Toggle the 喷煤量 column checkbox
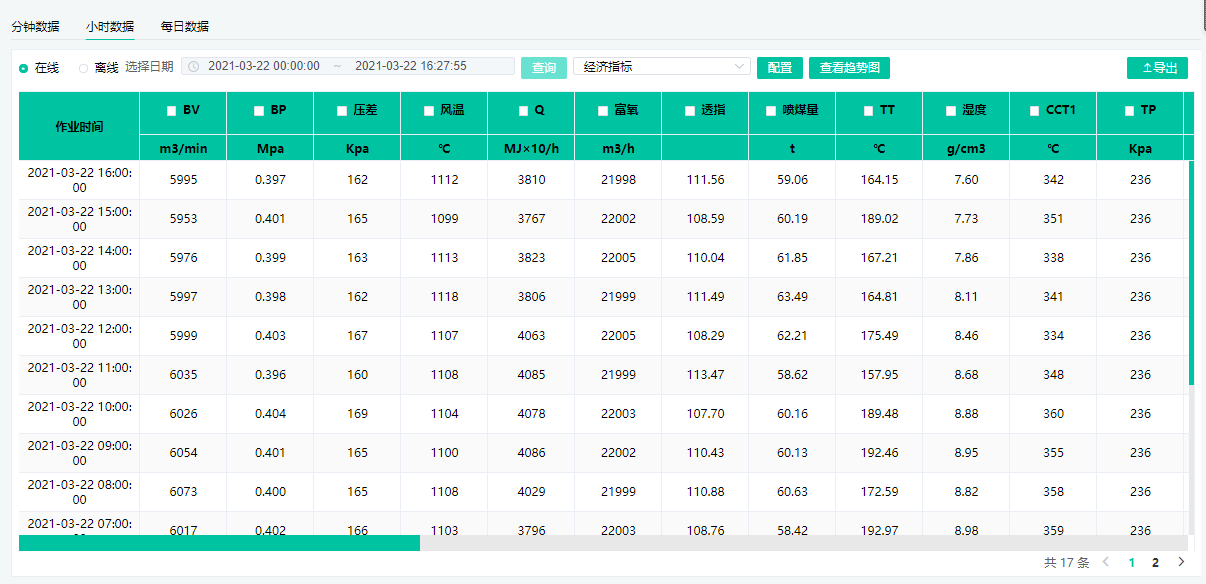Screen dimensions: 1206x584 point(771,111)
